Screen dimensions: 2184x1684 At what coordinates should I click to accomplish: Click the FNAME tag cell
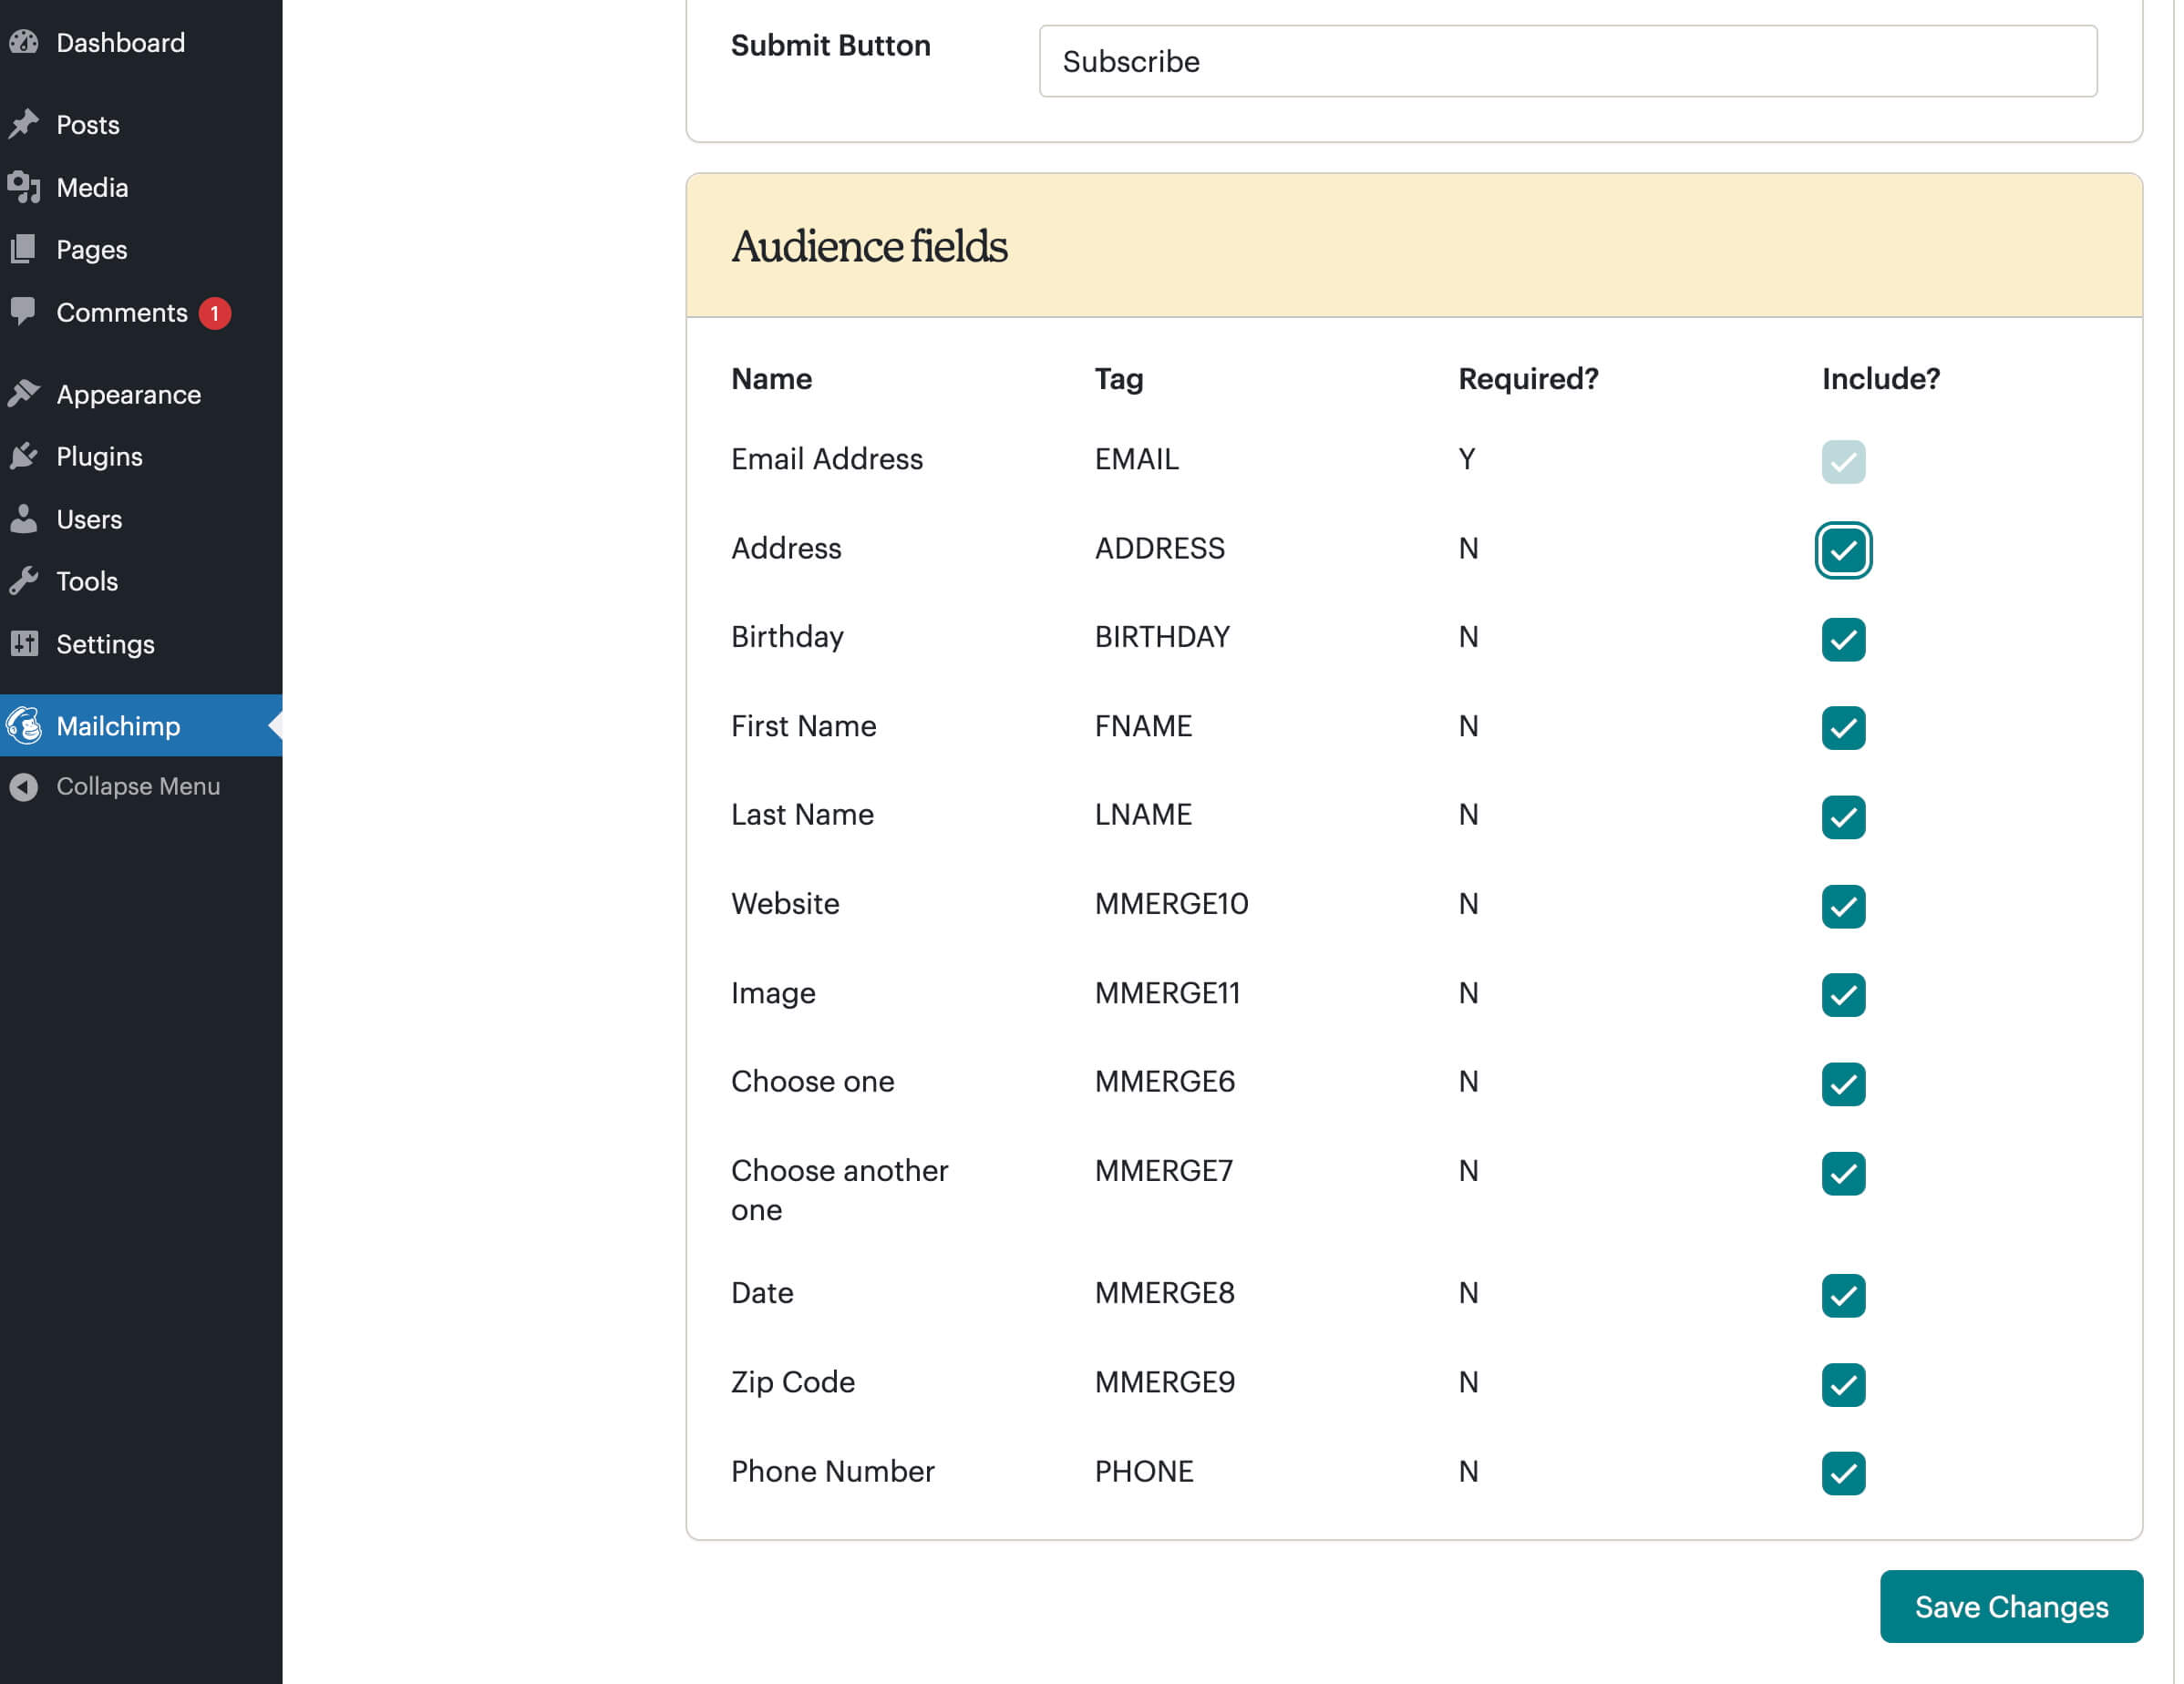[x=1143, y=726]
